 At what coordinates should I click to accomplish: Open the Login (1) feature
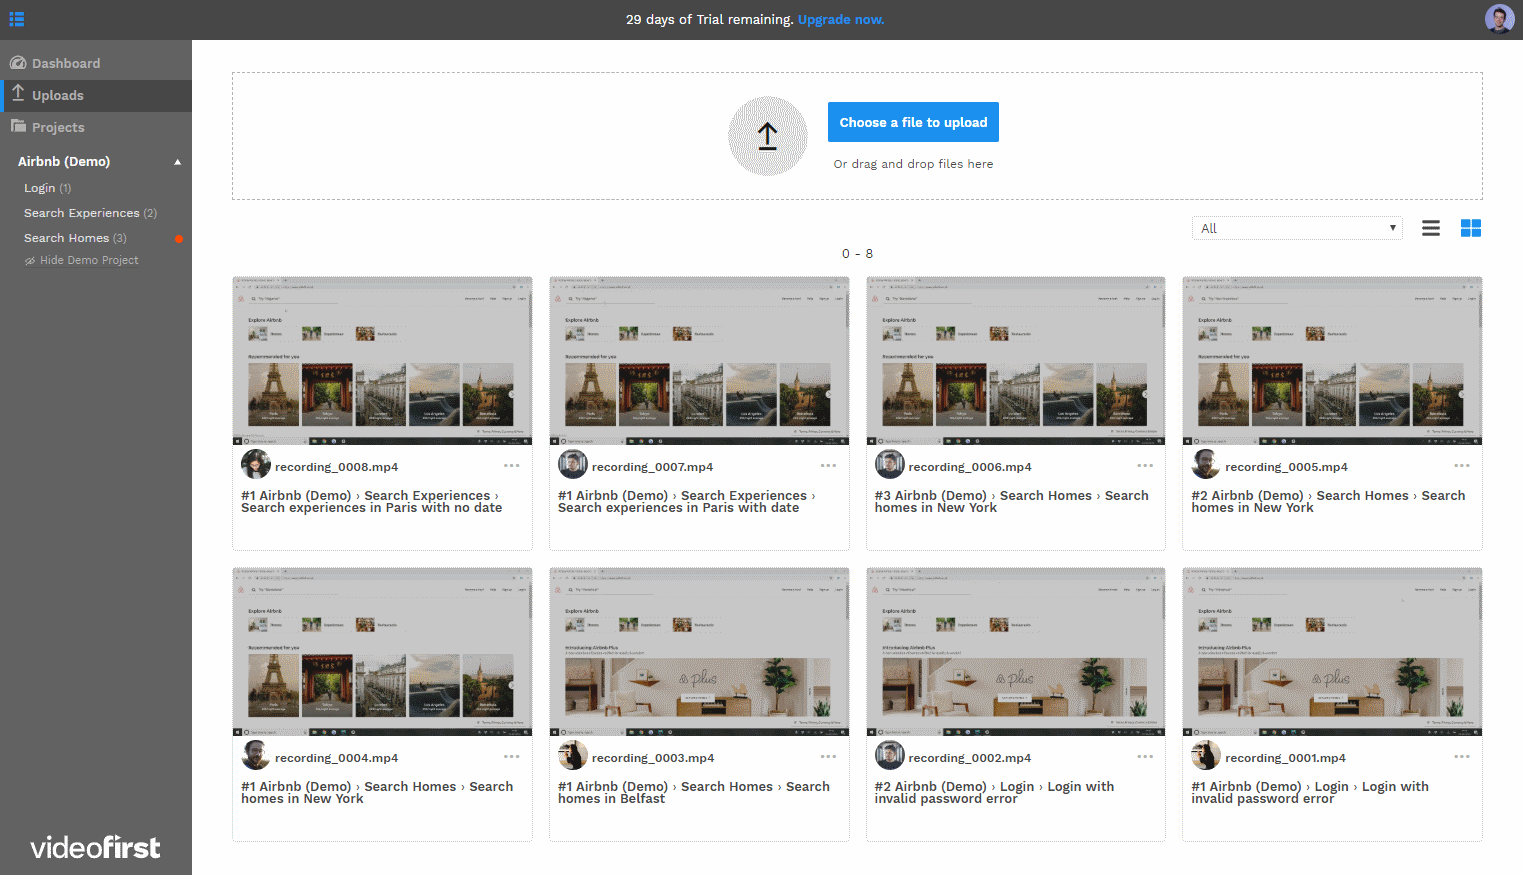[x=48, y=188]
